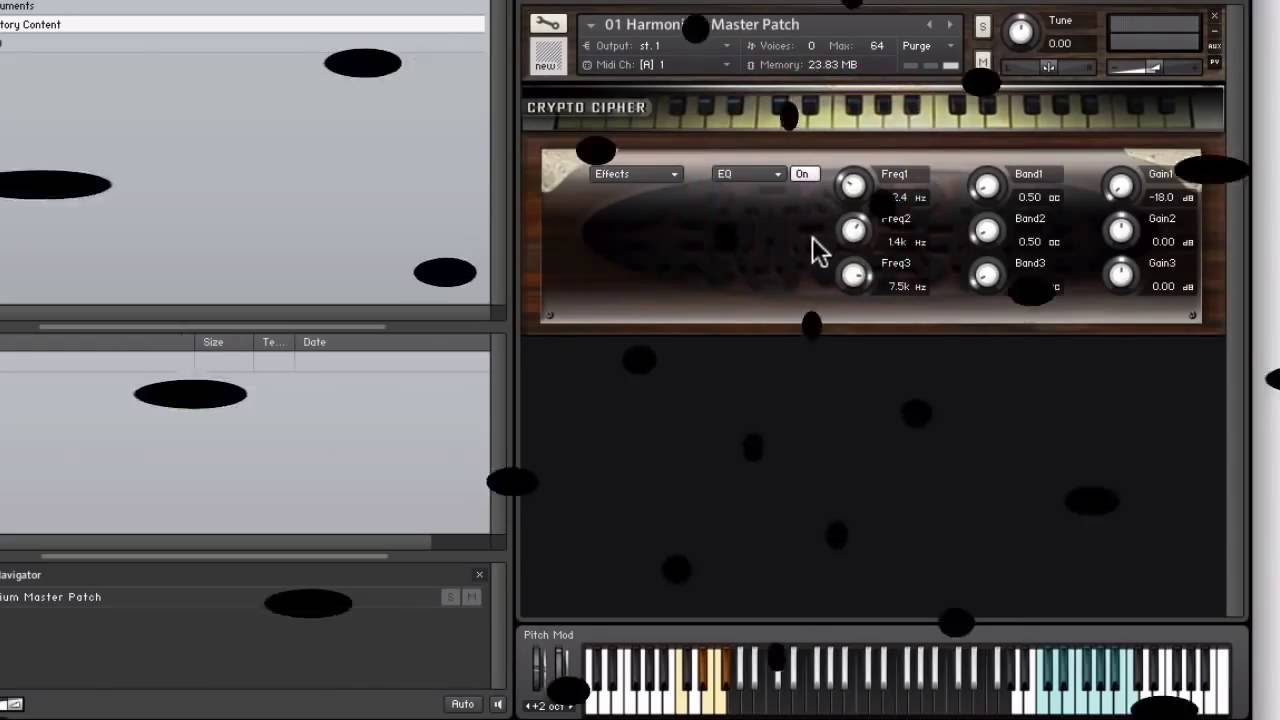Click the Gain1 value -18.0 dB
1280x720 pixels.
(x=1170, y=198)
